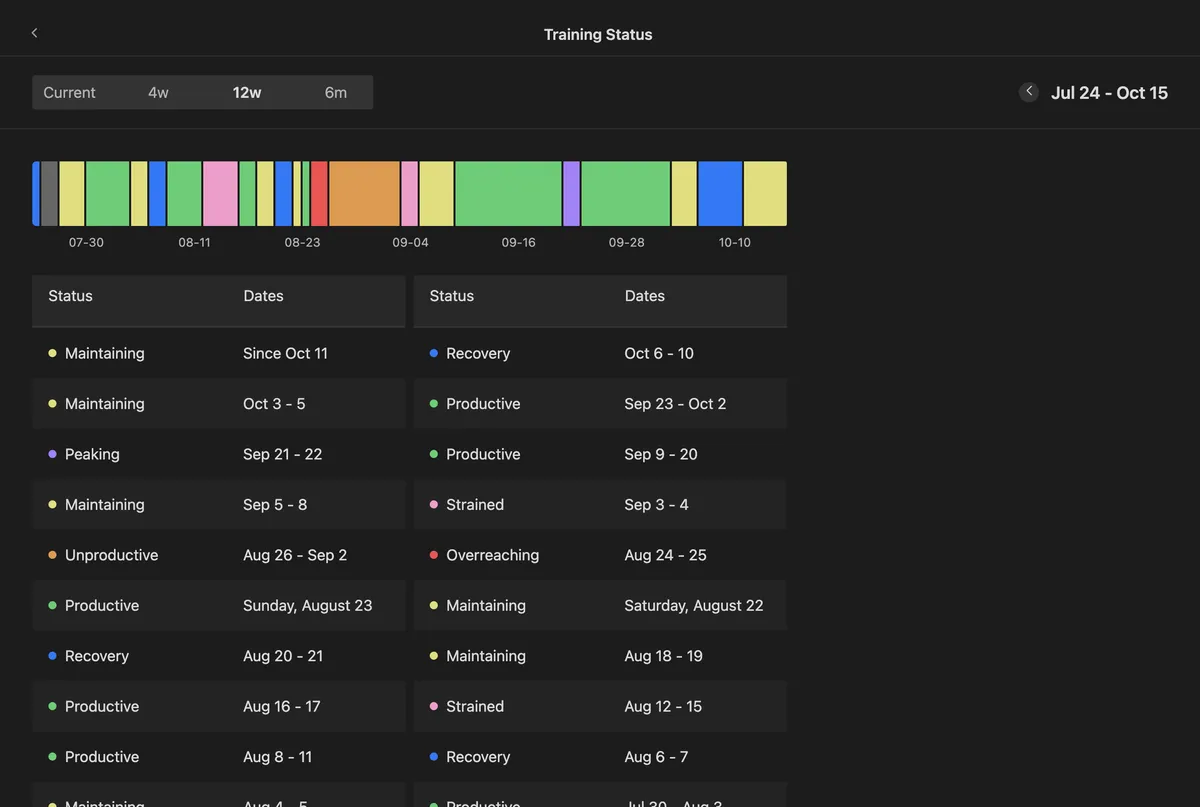The height and width of the screenshot is (807, 1200).
Task: Select the Strained row dated Sep 3 - 4
Action: pyautogui.click(x=600, y=505)
